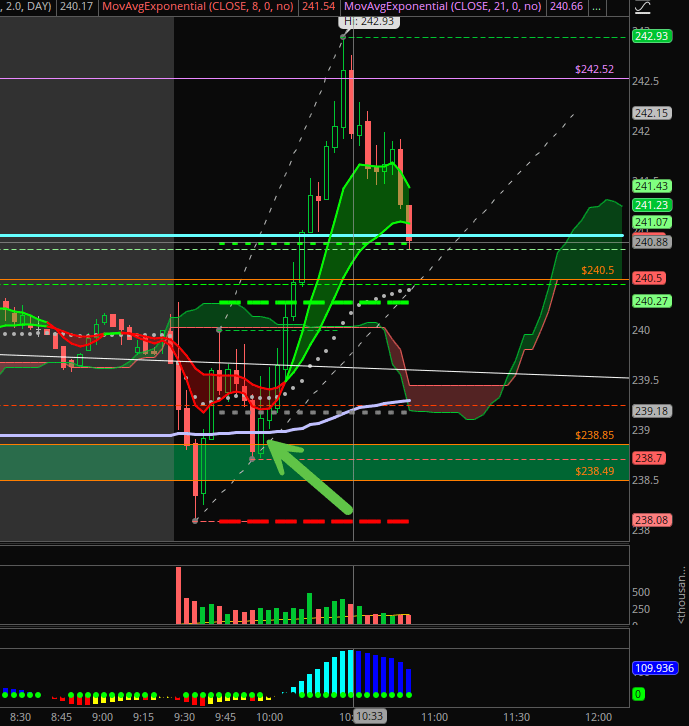689x726 pixels.
Task: Click the green 242.93 price axis tag
Action: (x=650, y=37)
